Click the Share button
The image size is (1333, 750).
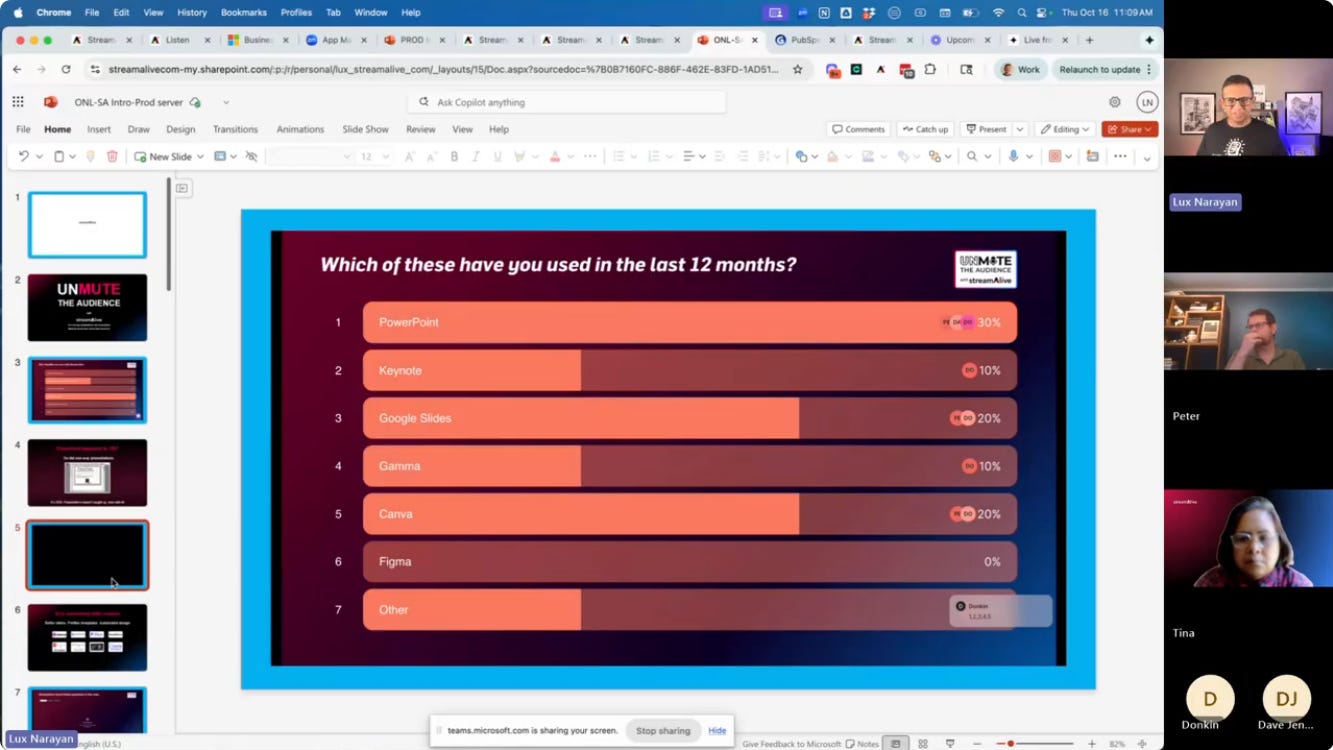(1130, 129)
